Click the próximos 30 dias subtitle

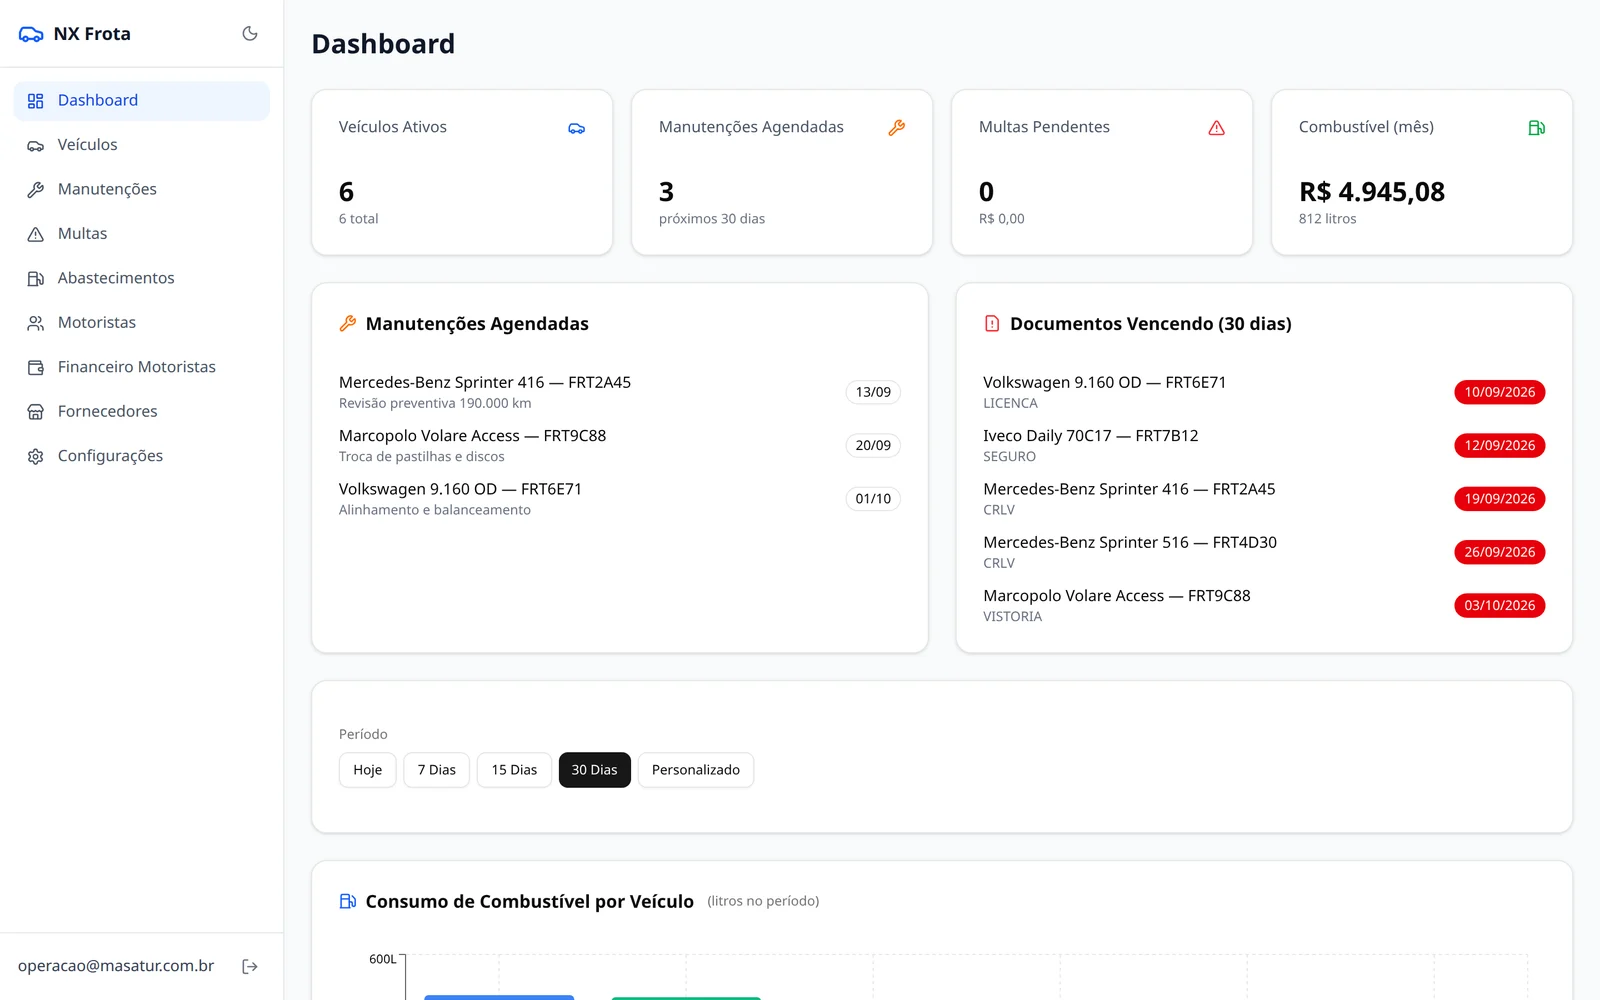712,219
